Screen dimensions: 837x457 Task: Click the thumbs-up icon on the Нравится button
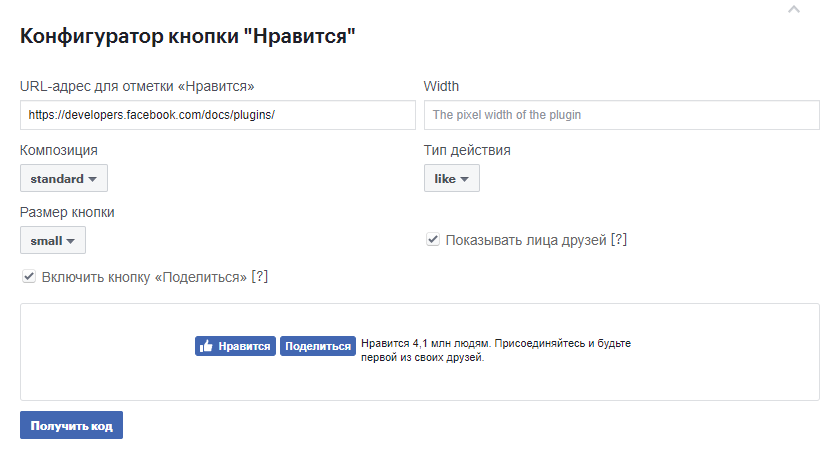click(x=206, y=346)
